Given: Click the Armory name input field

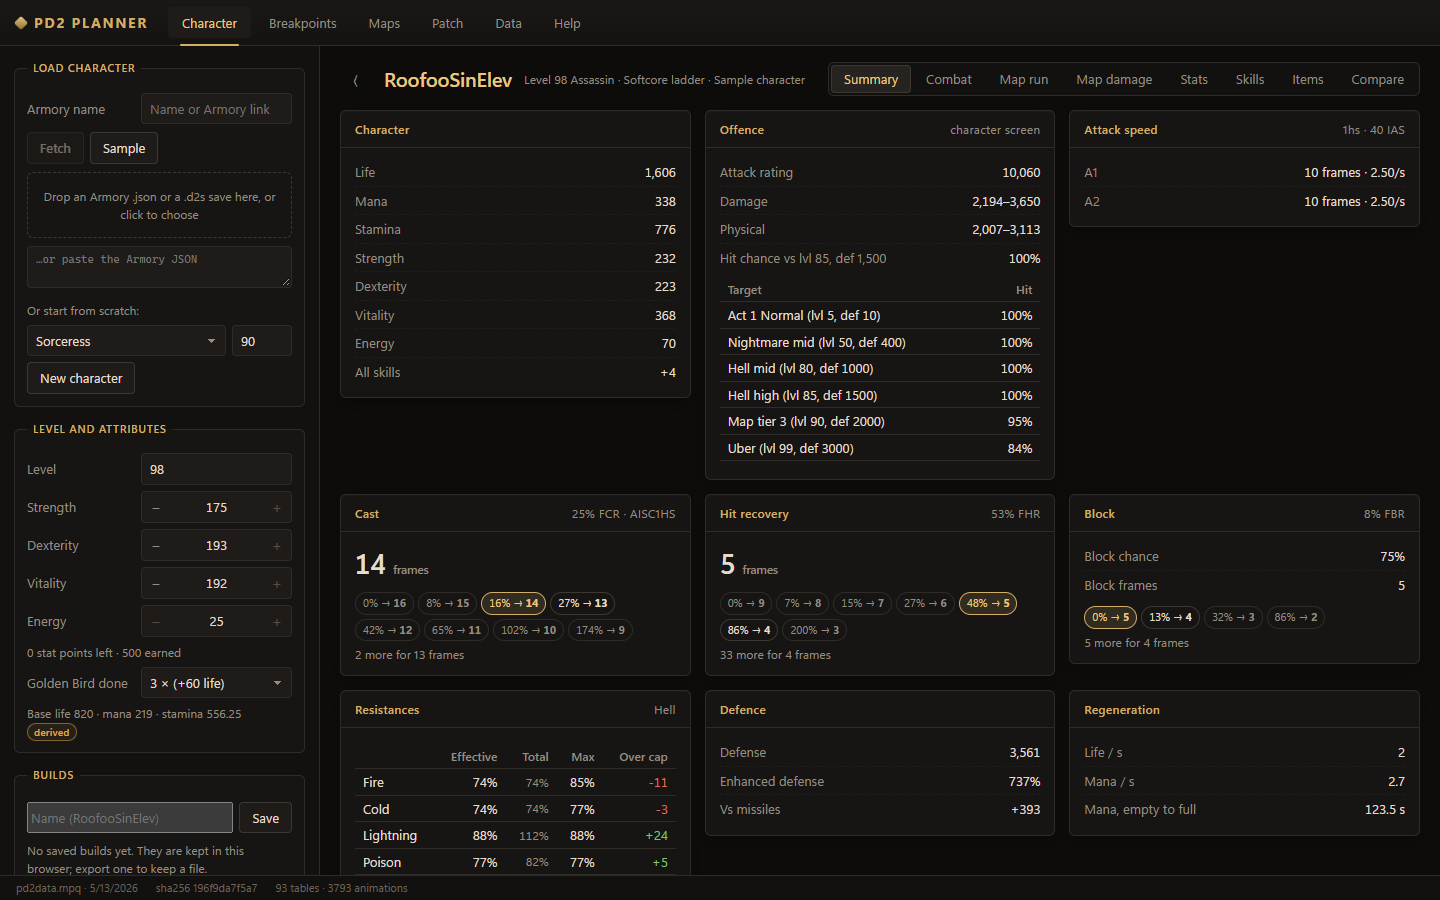Looking at the screenshot, I should point(216,109).
